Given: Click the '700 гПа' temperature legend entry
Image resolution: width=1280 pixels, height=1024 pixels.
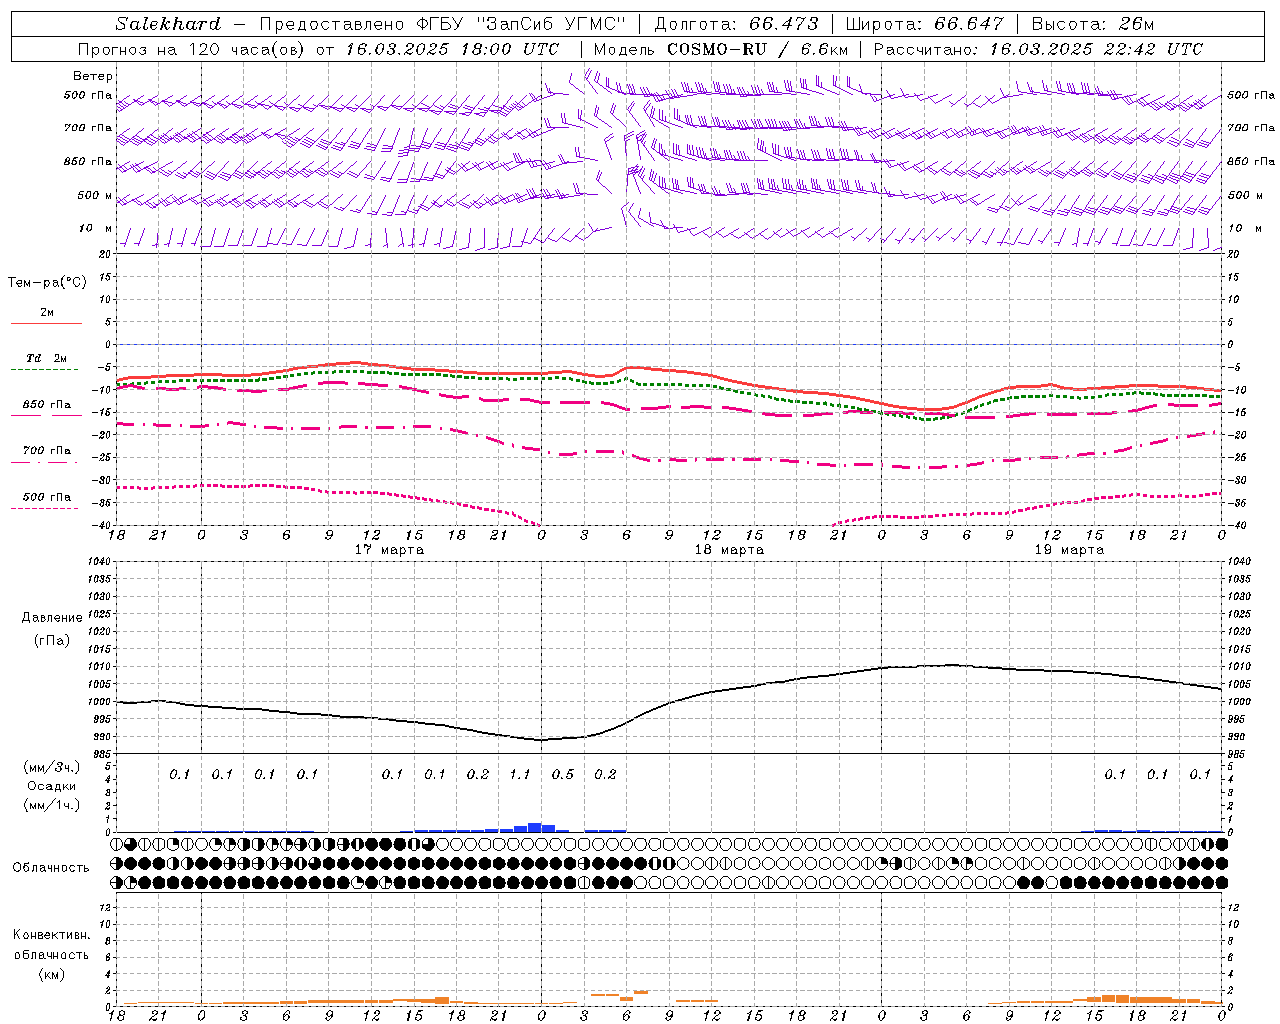Looking at the screenshot, I should pyautogui.click(x=47, y=451).
